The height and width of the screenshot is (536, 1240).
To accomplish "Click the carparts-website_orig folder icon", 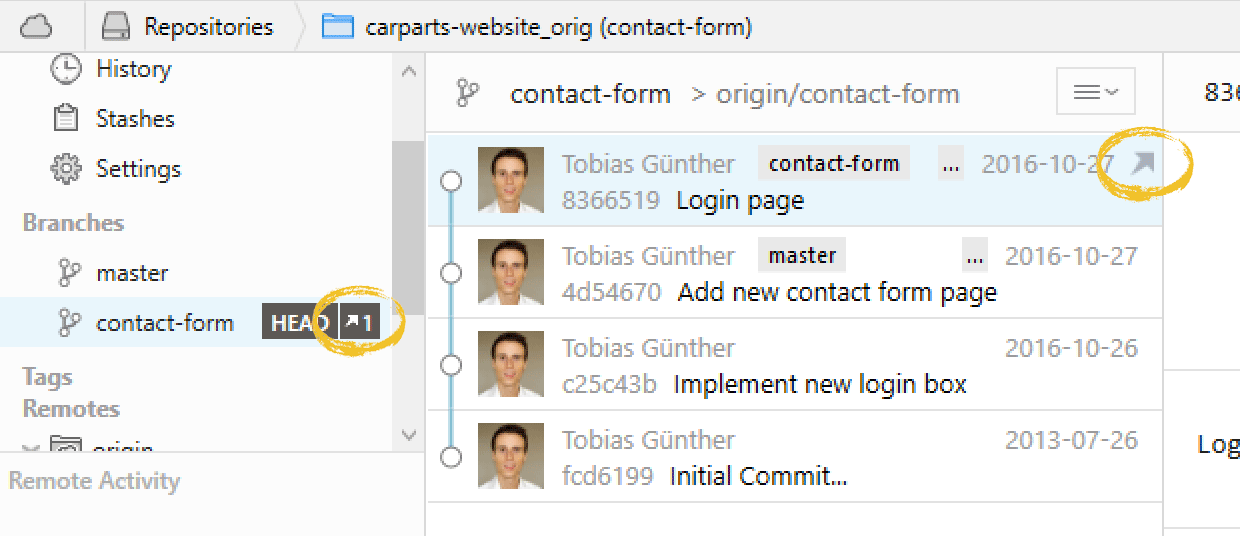I will click(x=338, y=27).
